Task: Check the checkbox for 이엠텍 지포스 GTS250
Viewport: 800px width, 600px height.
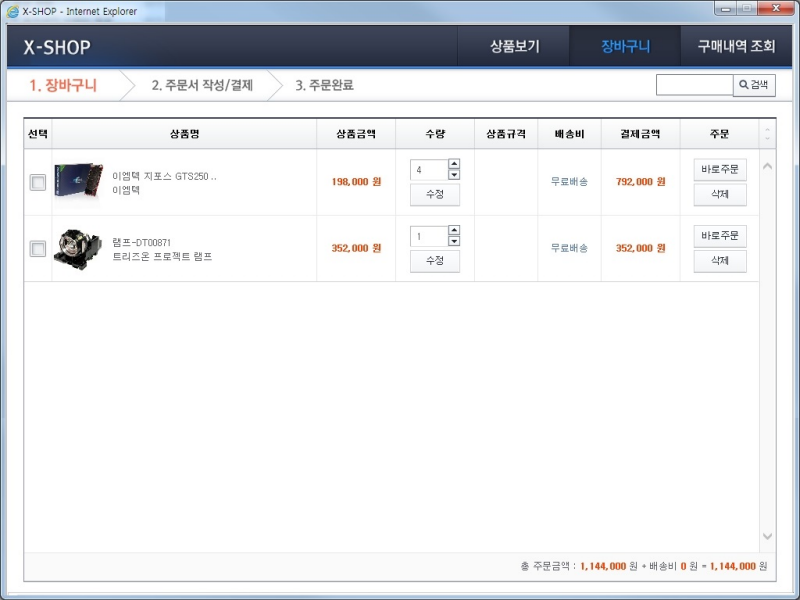Action: [38, 182]
